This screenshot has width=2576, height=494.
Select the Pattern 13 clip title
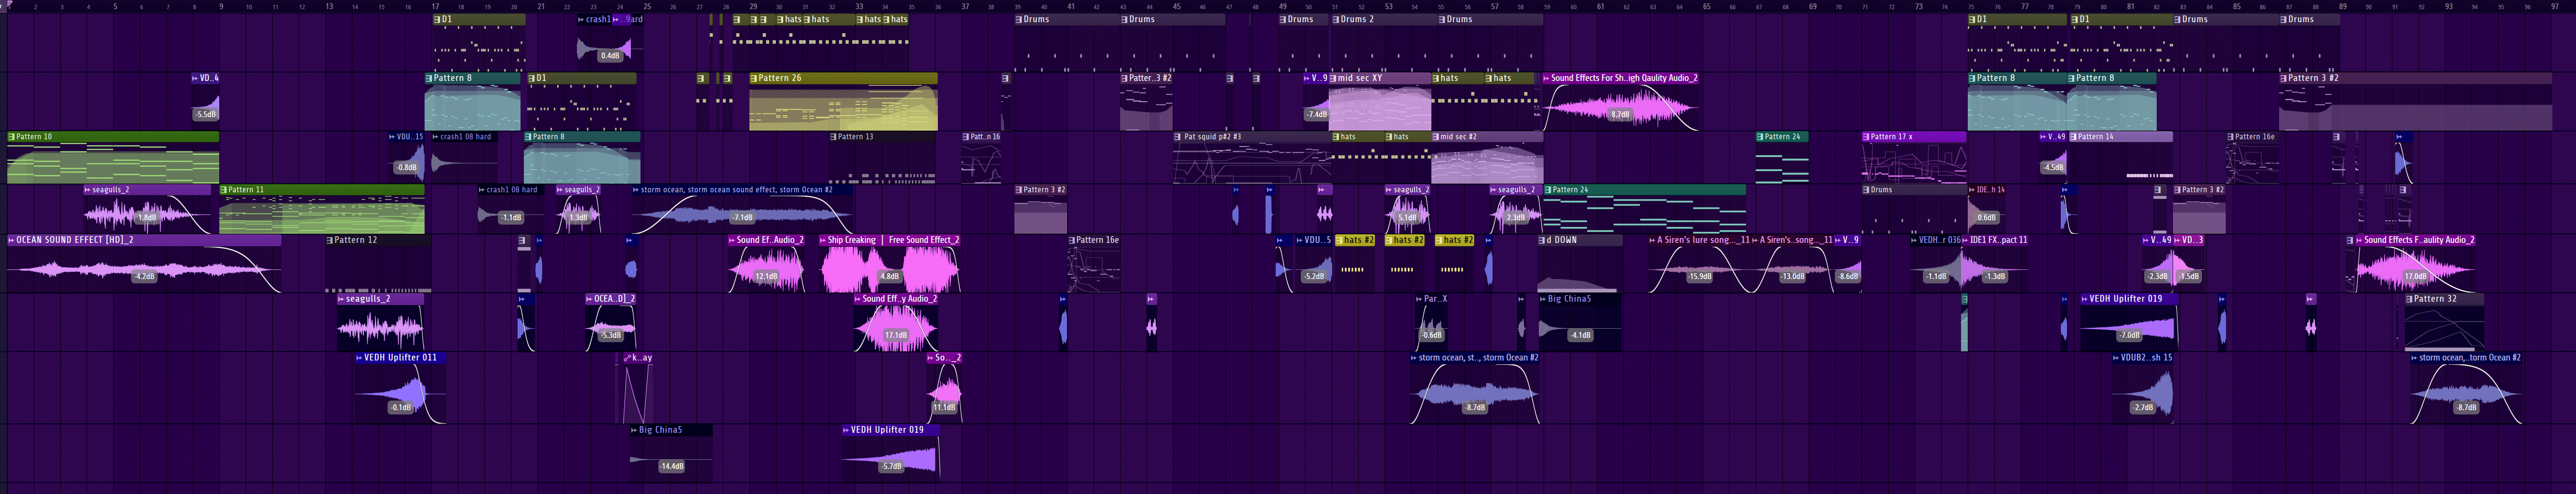pyautogui.click(x=855, y=137)
